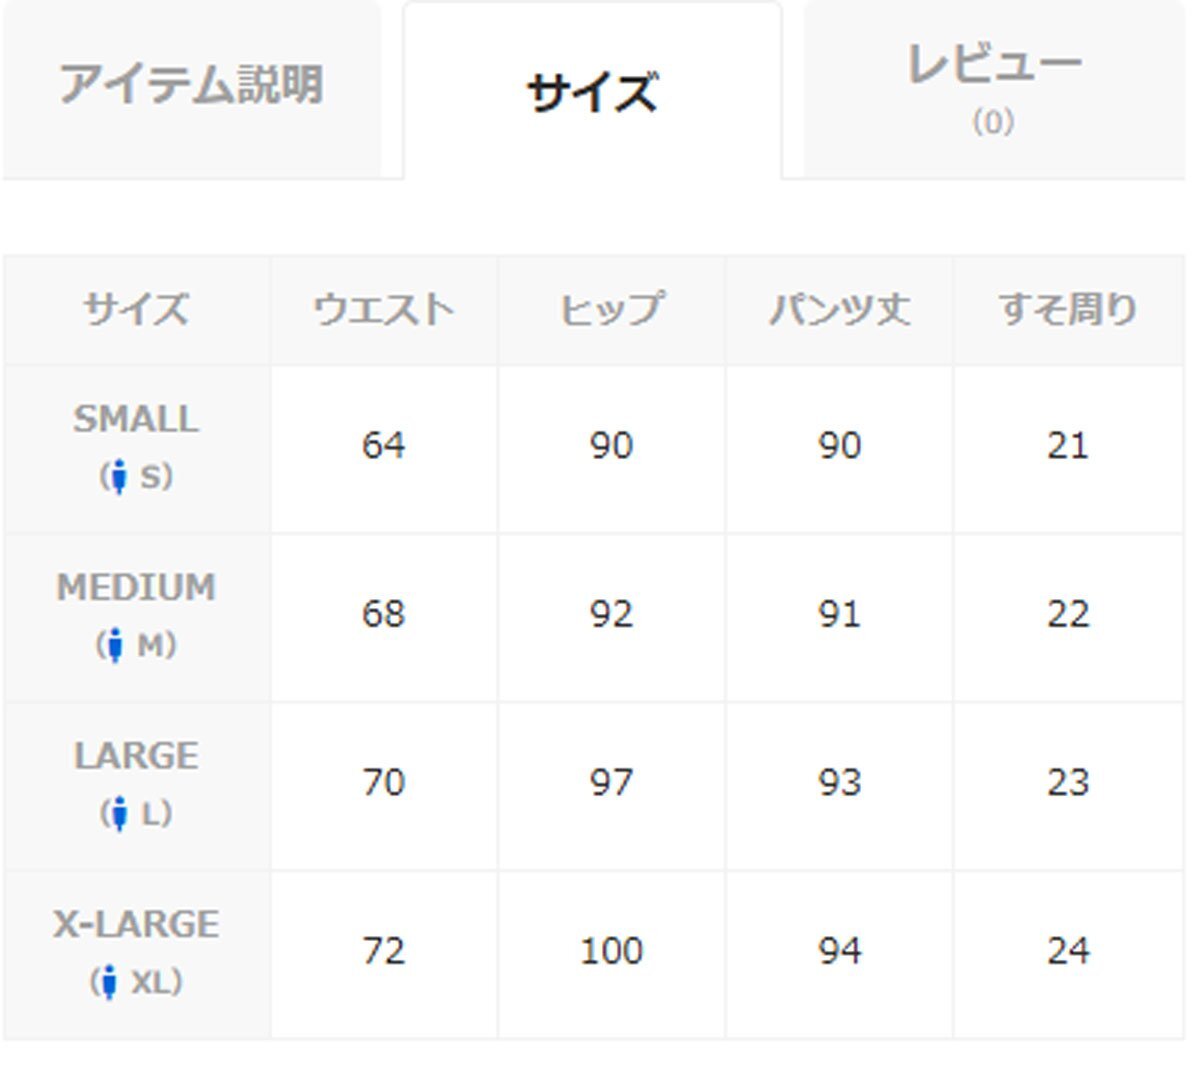Click the LARGE pants length value 93
Image resolution: width=1200 pixels, height=1076 pixels.
click(x=839, y=782)
